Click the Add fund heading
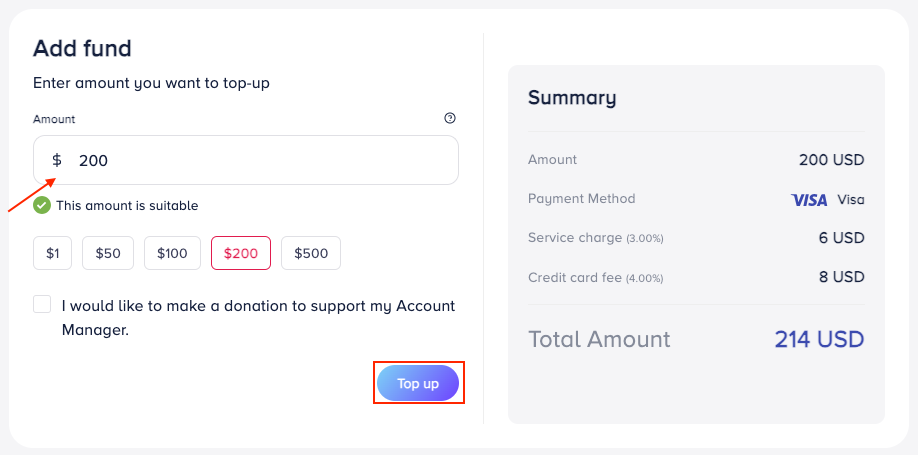This screenshot has width=918, height=455. pos(82,48)
